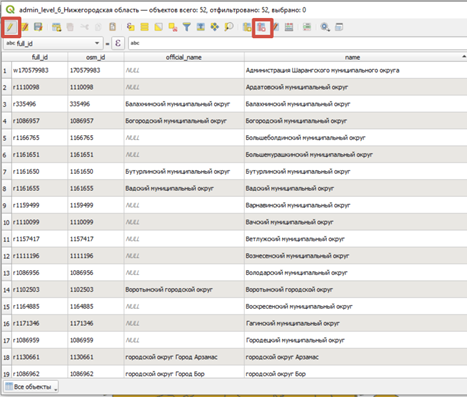Open the full_id field selection dropdown
This screenshot has height=397, width=467.
52,43
